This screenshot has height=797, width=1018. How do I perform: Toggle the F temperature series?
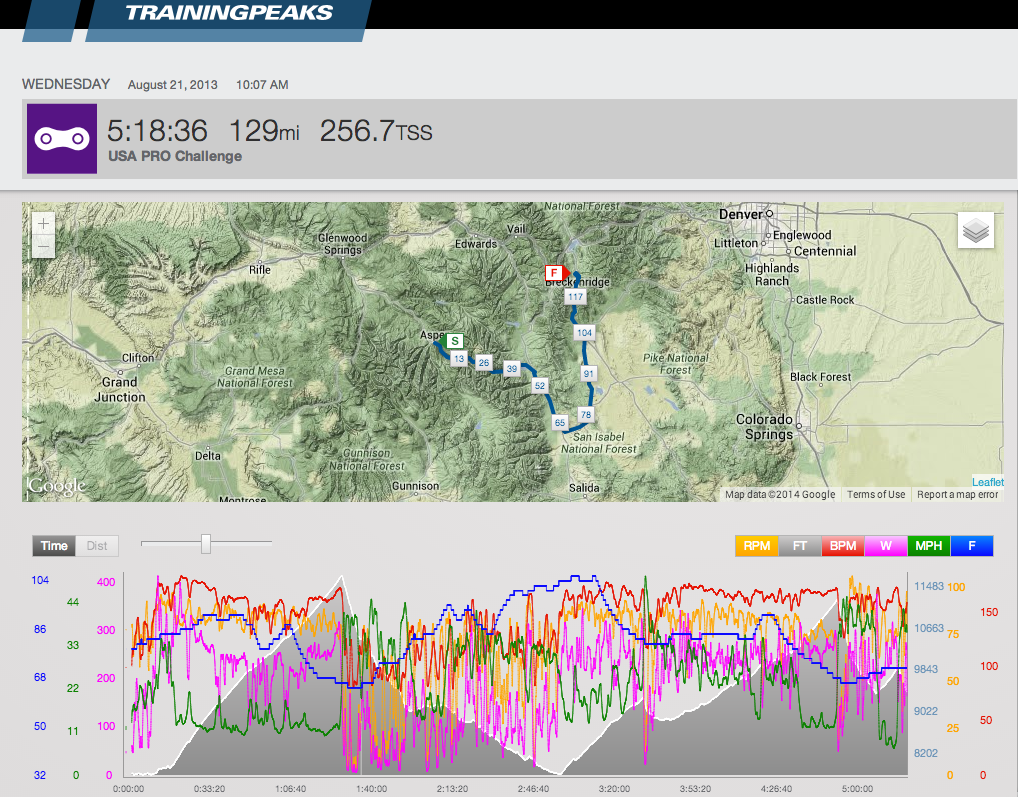(972, 546)
